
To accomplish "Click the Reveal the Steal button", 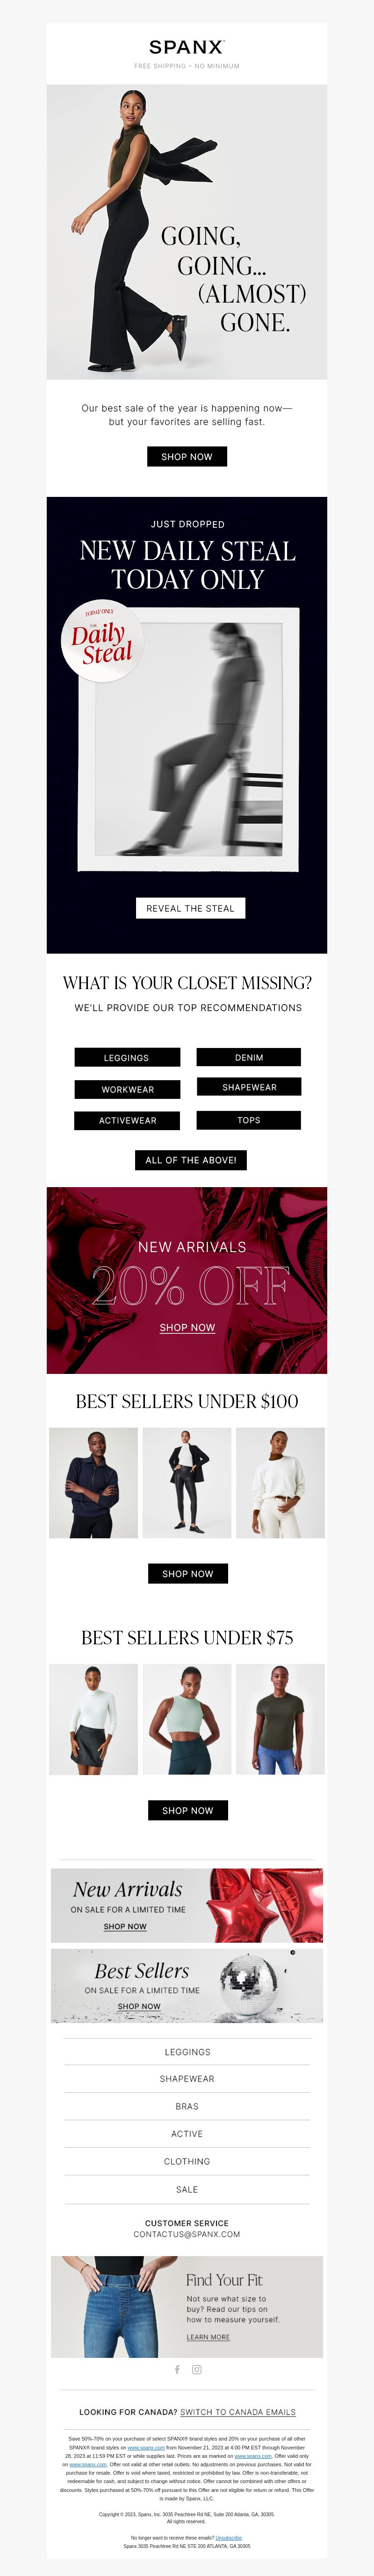I will click(x=190, y=908).
